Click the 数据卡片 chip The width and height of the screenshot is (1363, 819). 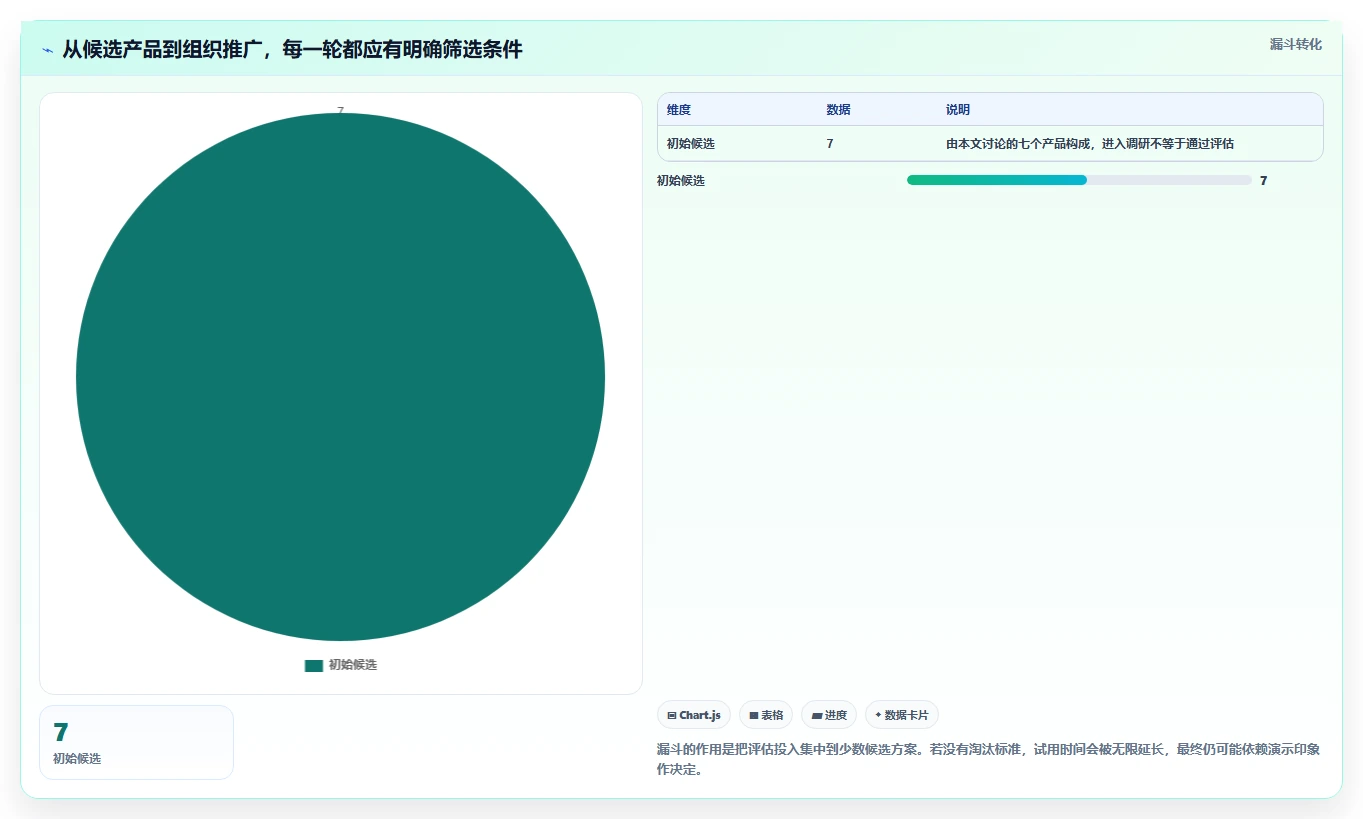pos(902,715)
